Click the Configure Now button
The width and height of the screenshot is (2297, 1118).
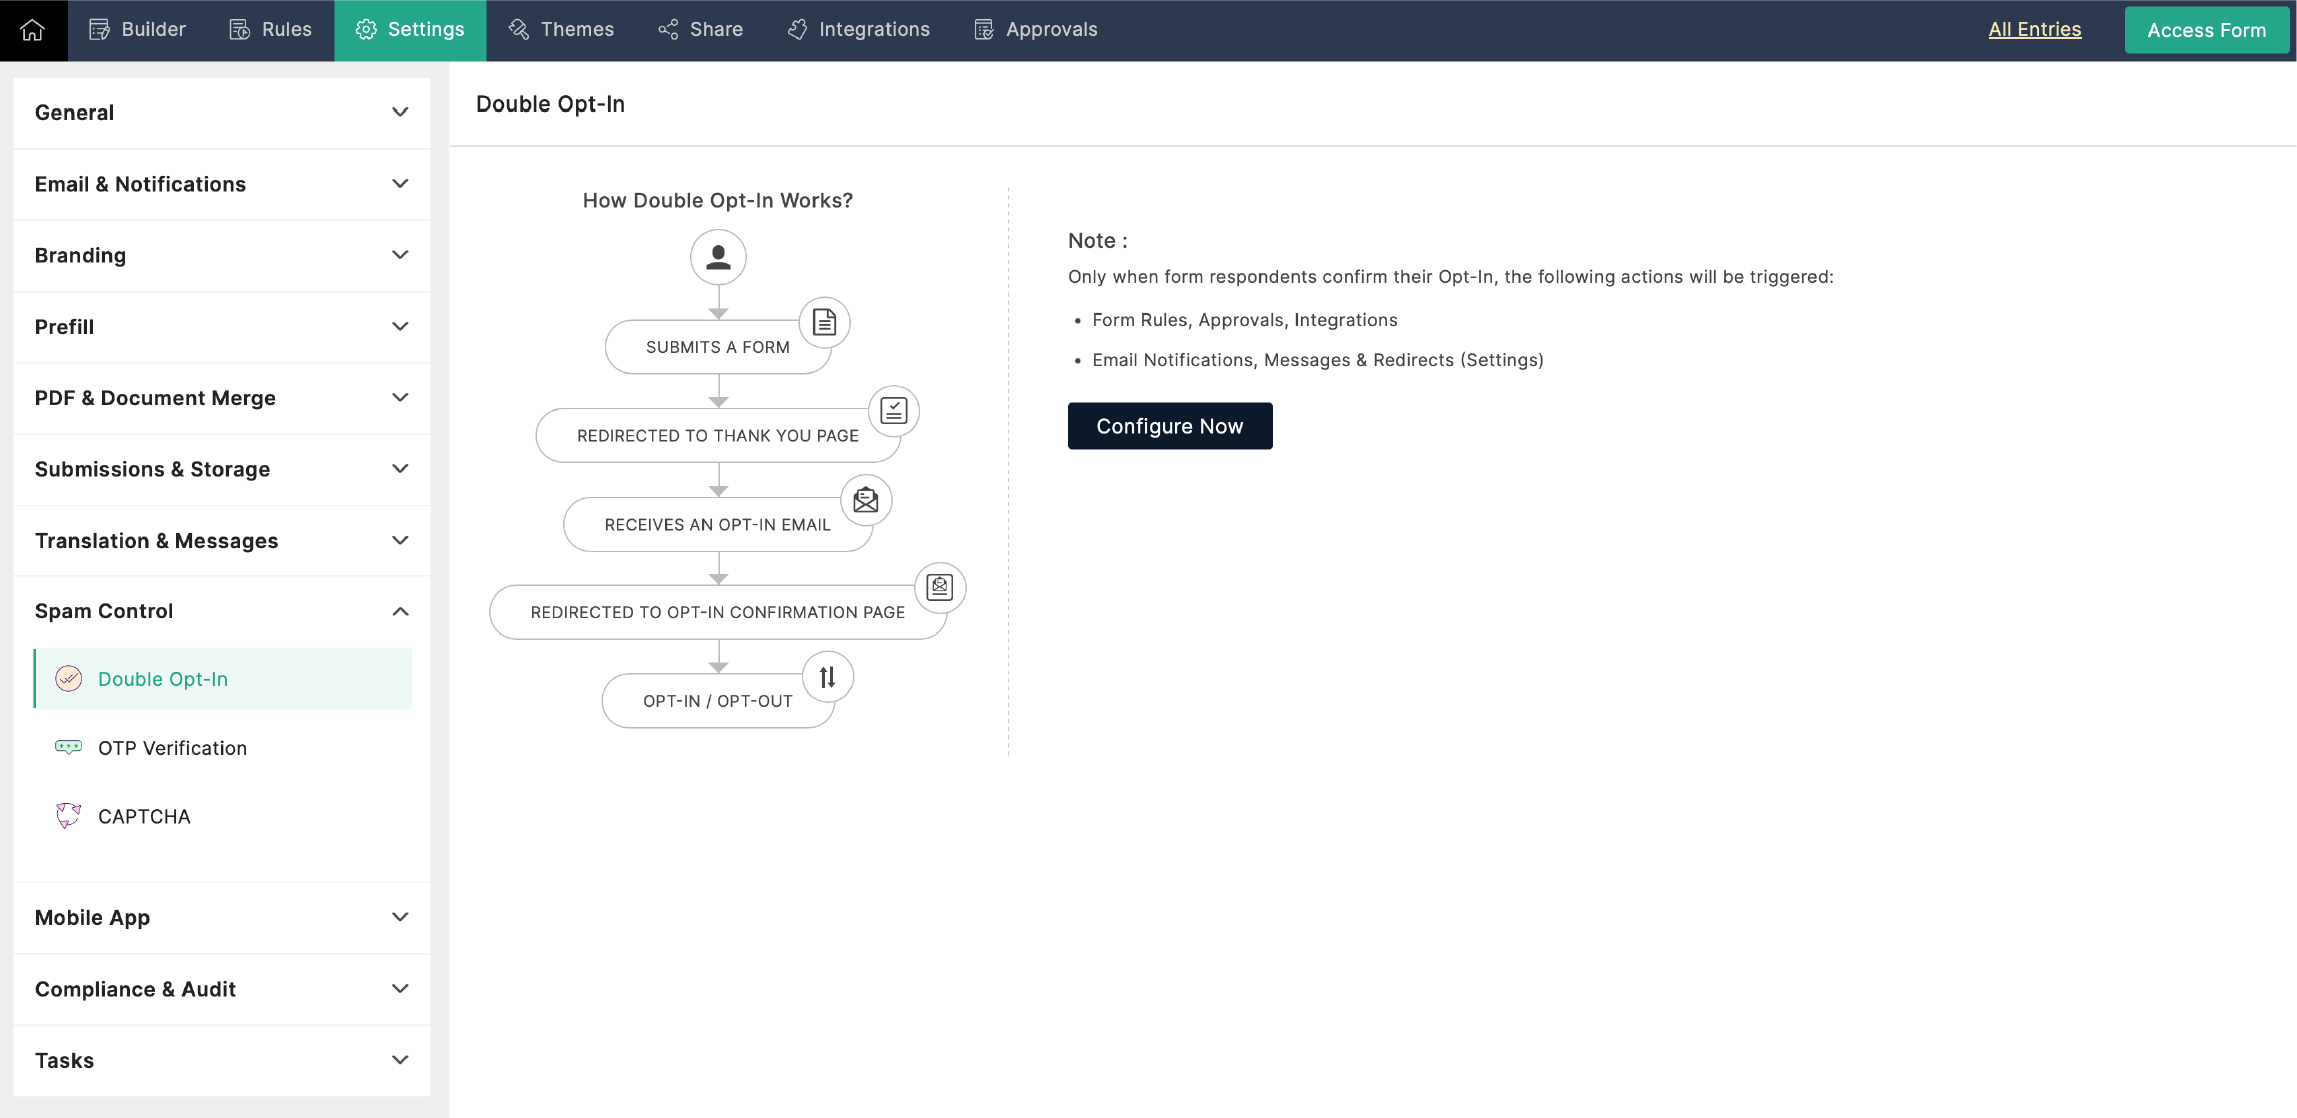pos(1169,425)
